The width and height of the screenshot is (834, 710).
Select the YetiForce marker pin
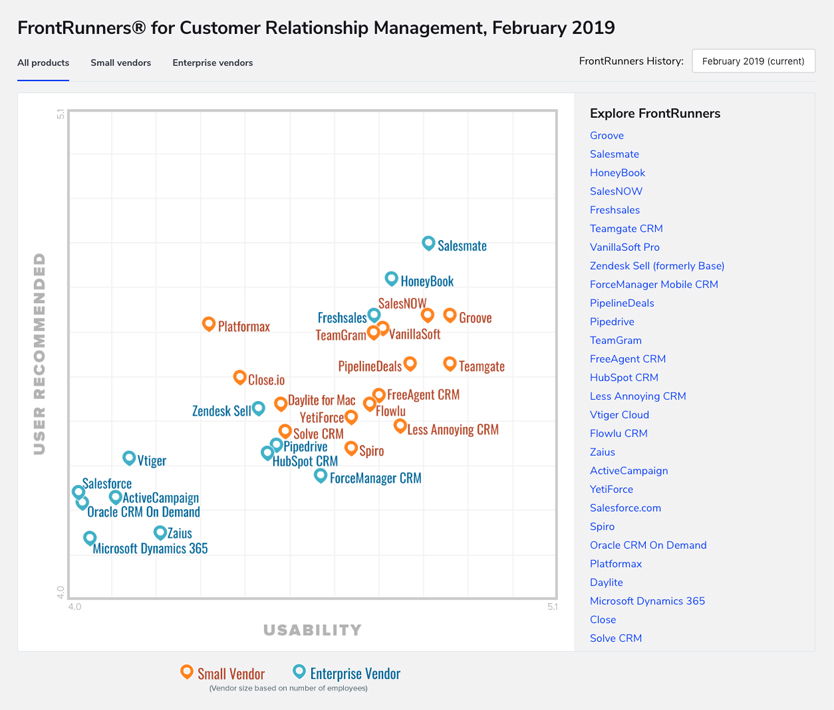[351, 417]
